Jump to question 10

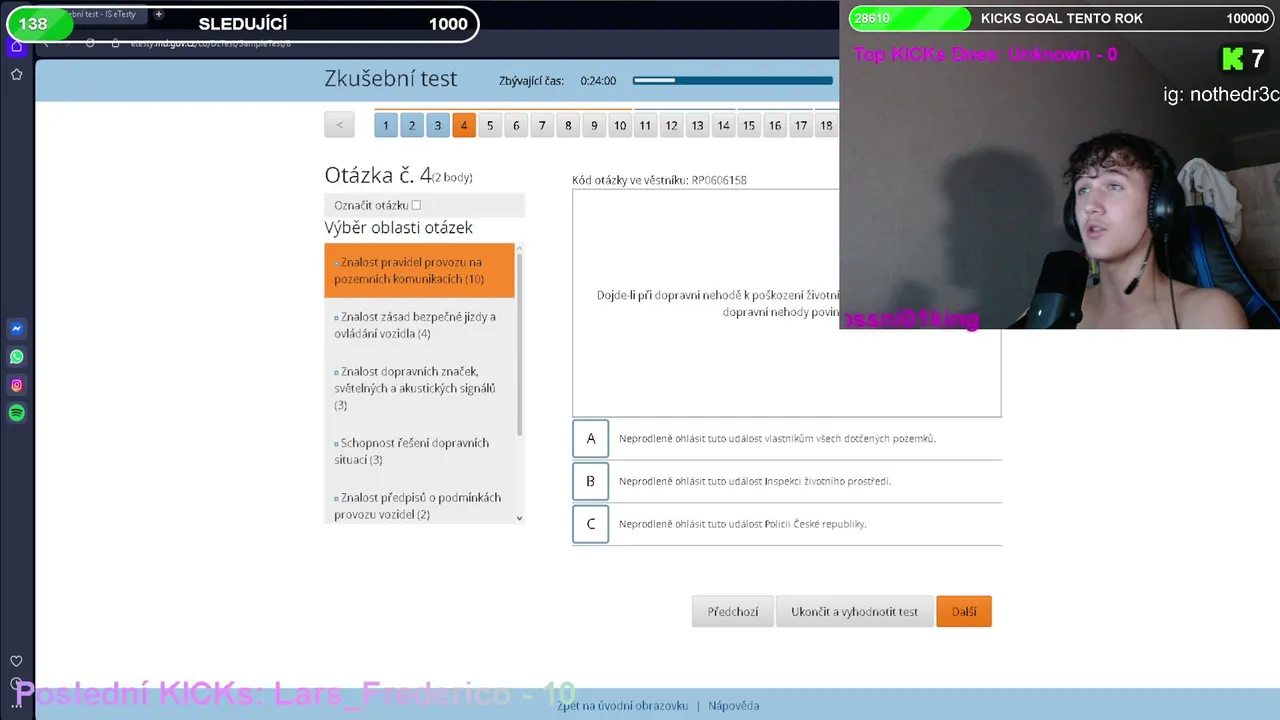620,125
